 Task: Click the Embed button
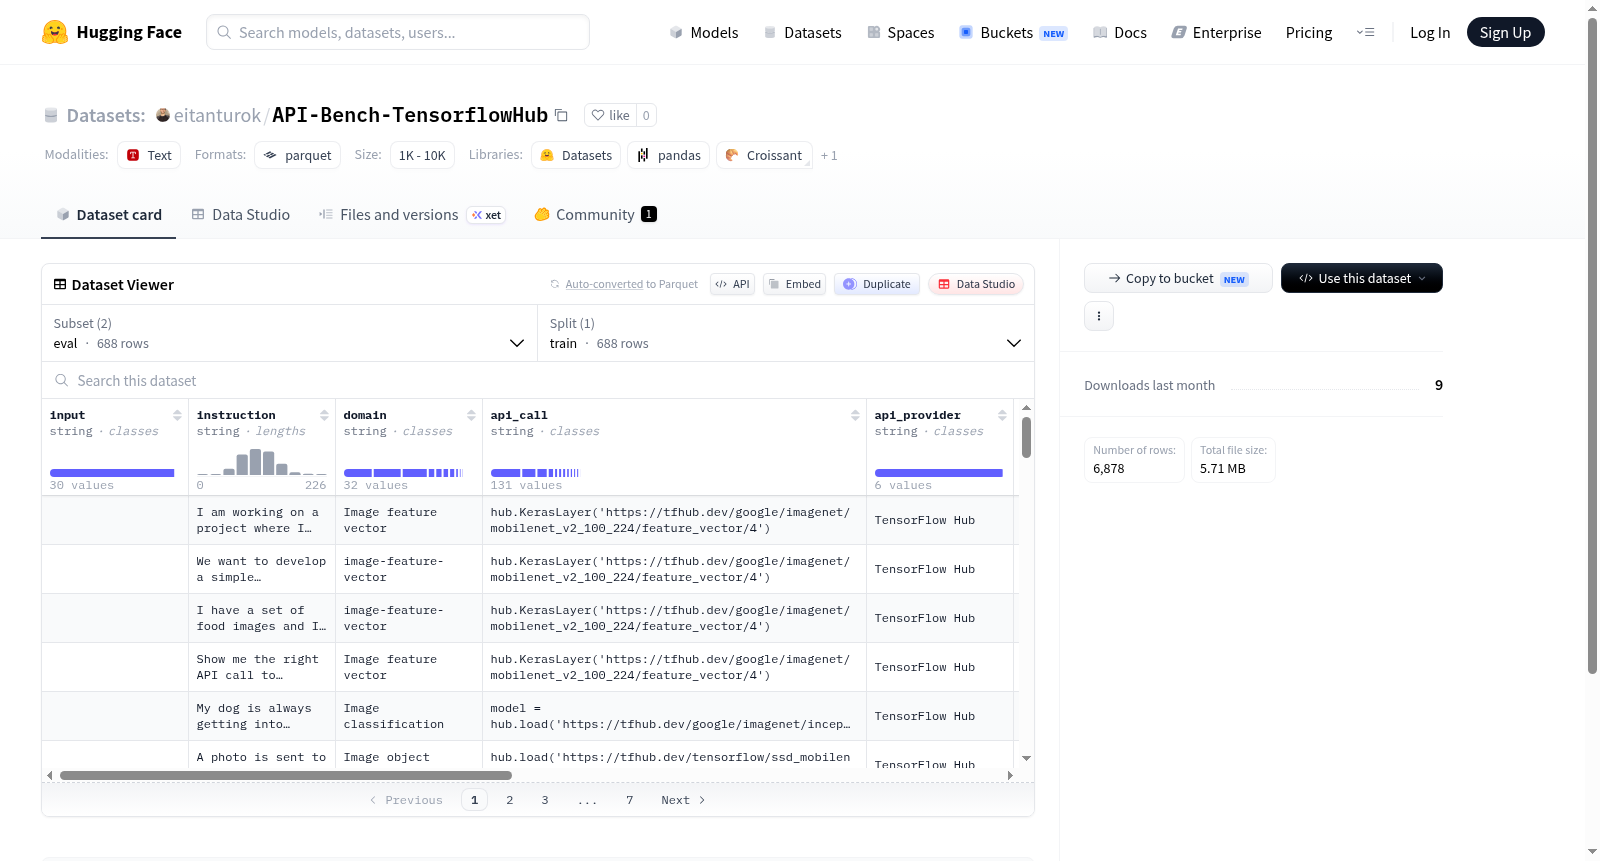point(793,284)
